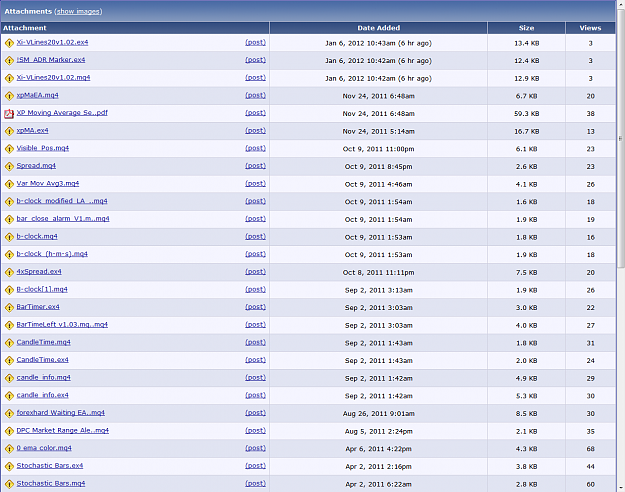This screenshot has height=492, width=625.
Task: Click the 59.3 KB size cell
Action: pyautogui.click(x=526, y=114)
